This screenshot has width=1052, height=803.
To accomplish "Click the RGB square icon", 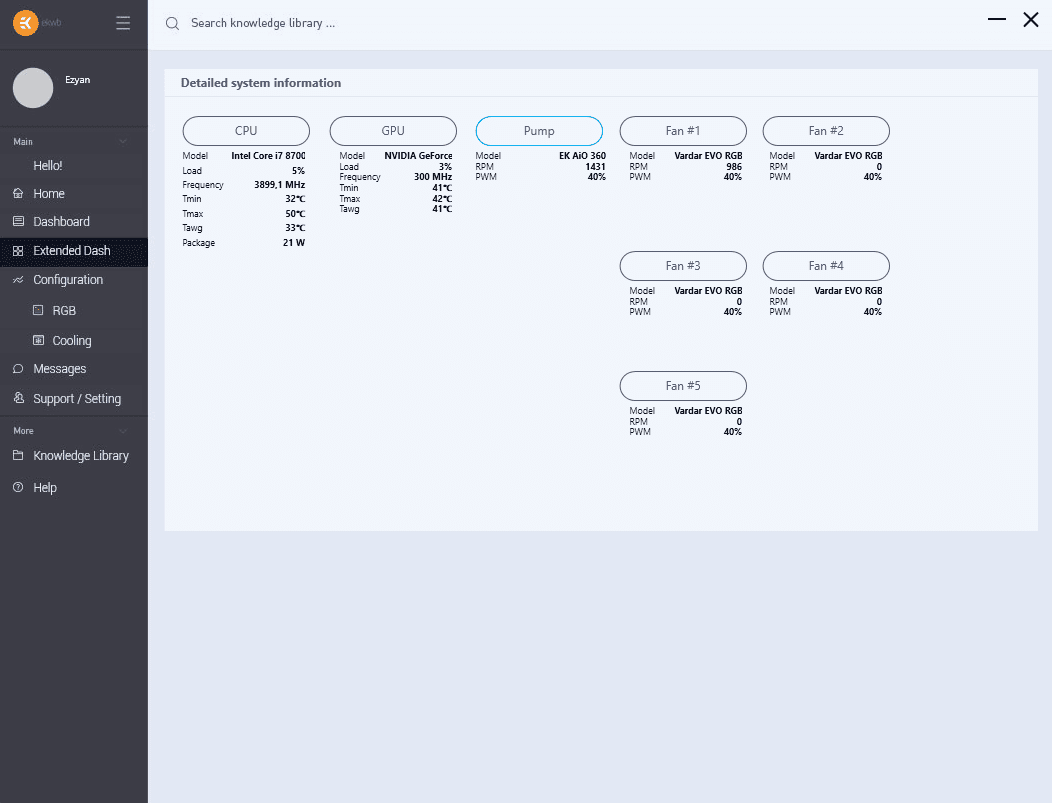I will [38, 310].
